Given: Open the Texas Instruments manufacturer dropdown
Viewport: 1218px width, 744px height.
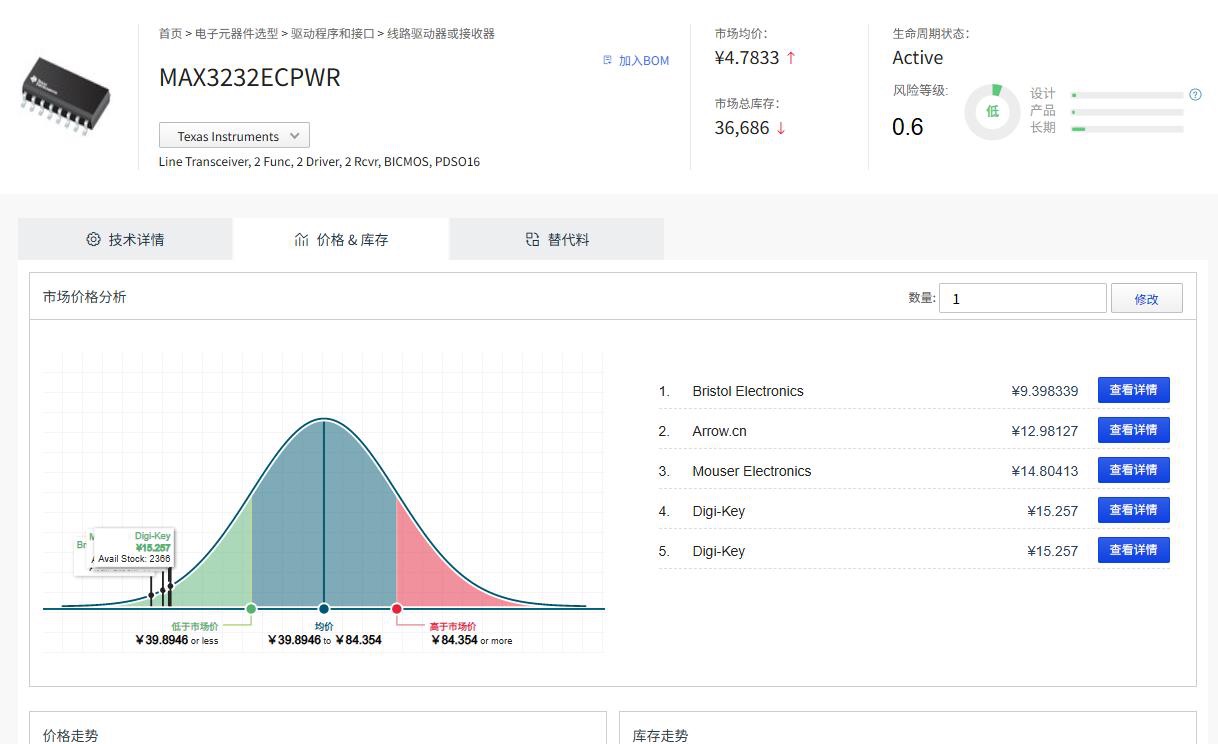Looking at the screenshot, I should tap(234, 136).
